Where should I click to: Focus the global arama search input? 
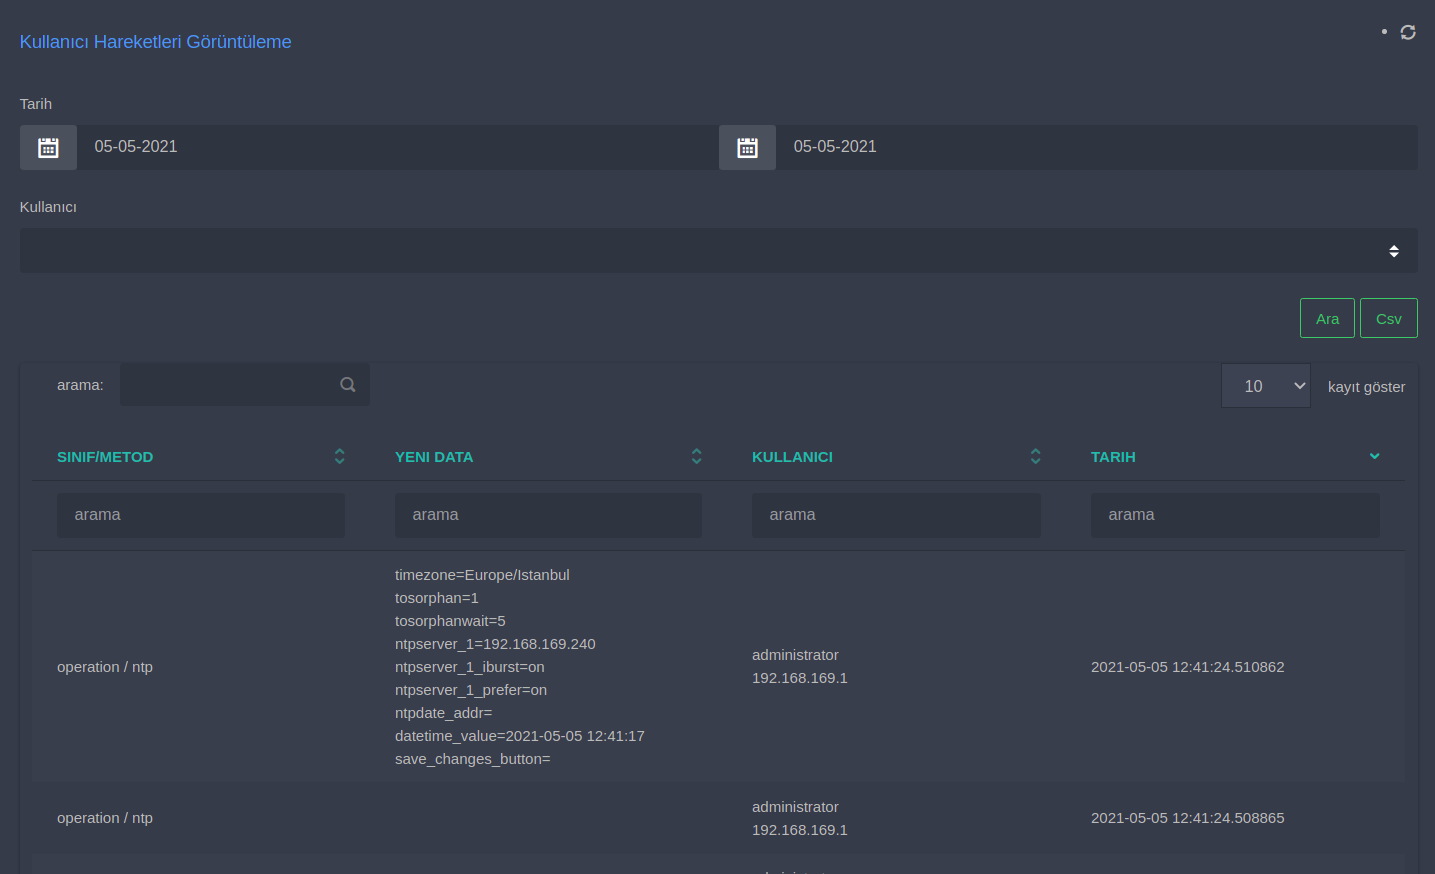tap(228, 385)
